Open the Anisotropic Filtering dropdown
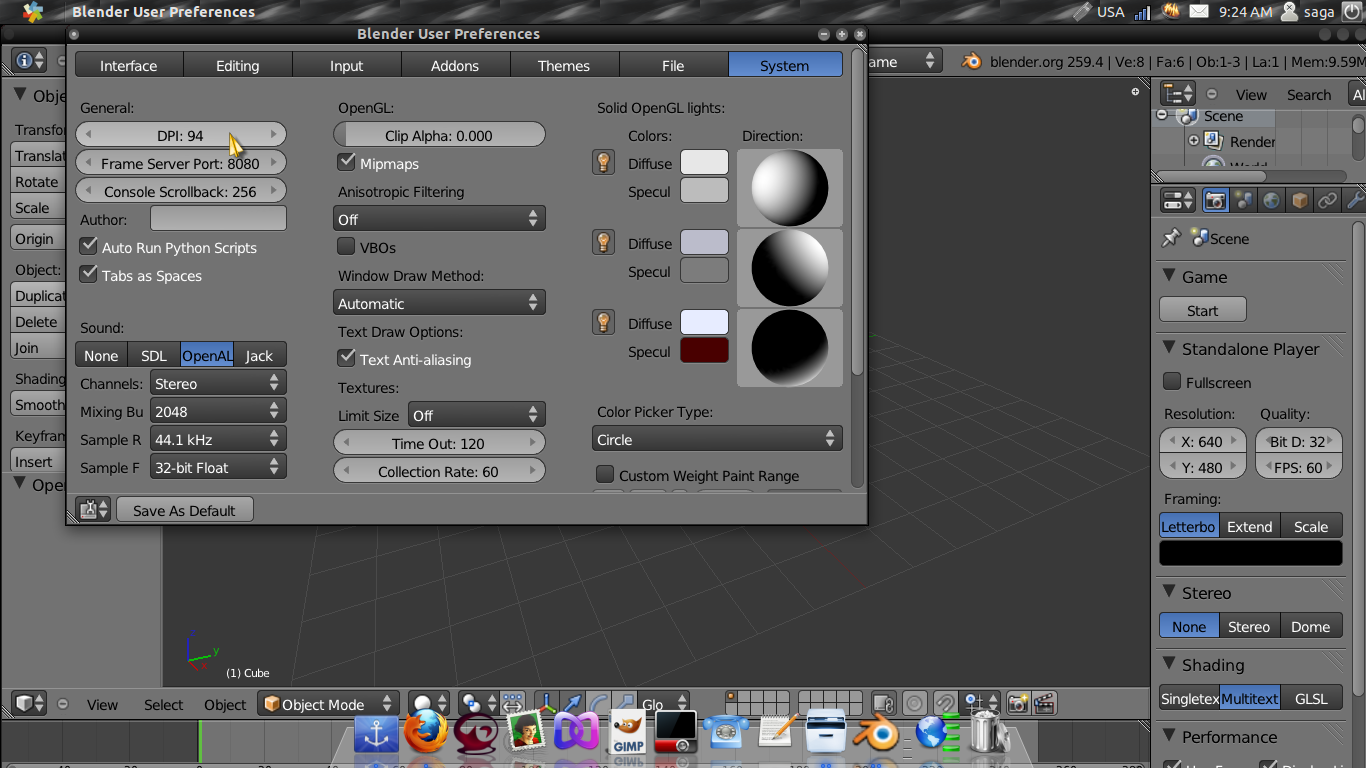Viewport: 1366px width, 768px height. pyautogui.click(x=439, y=218)
